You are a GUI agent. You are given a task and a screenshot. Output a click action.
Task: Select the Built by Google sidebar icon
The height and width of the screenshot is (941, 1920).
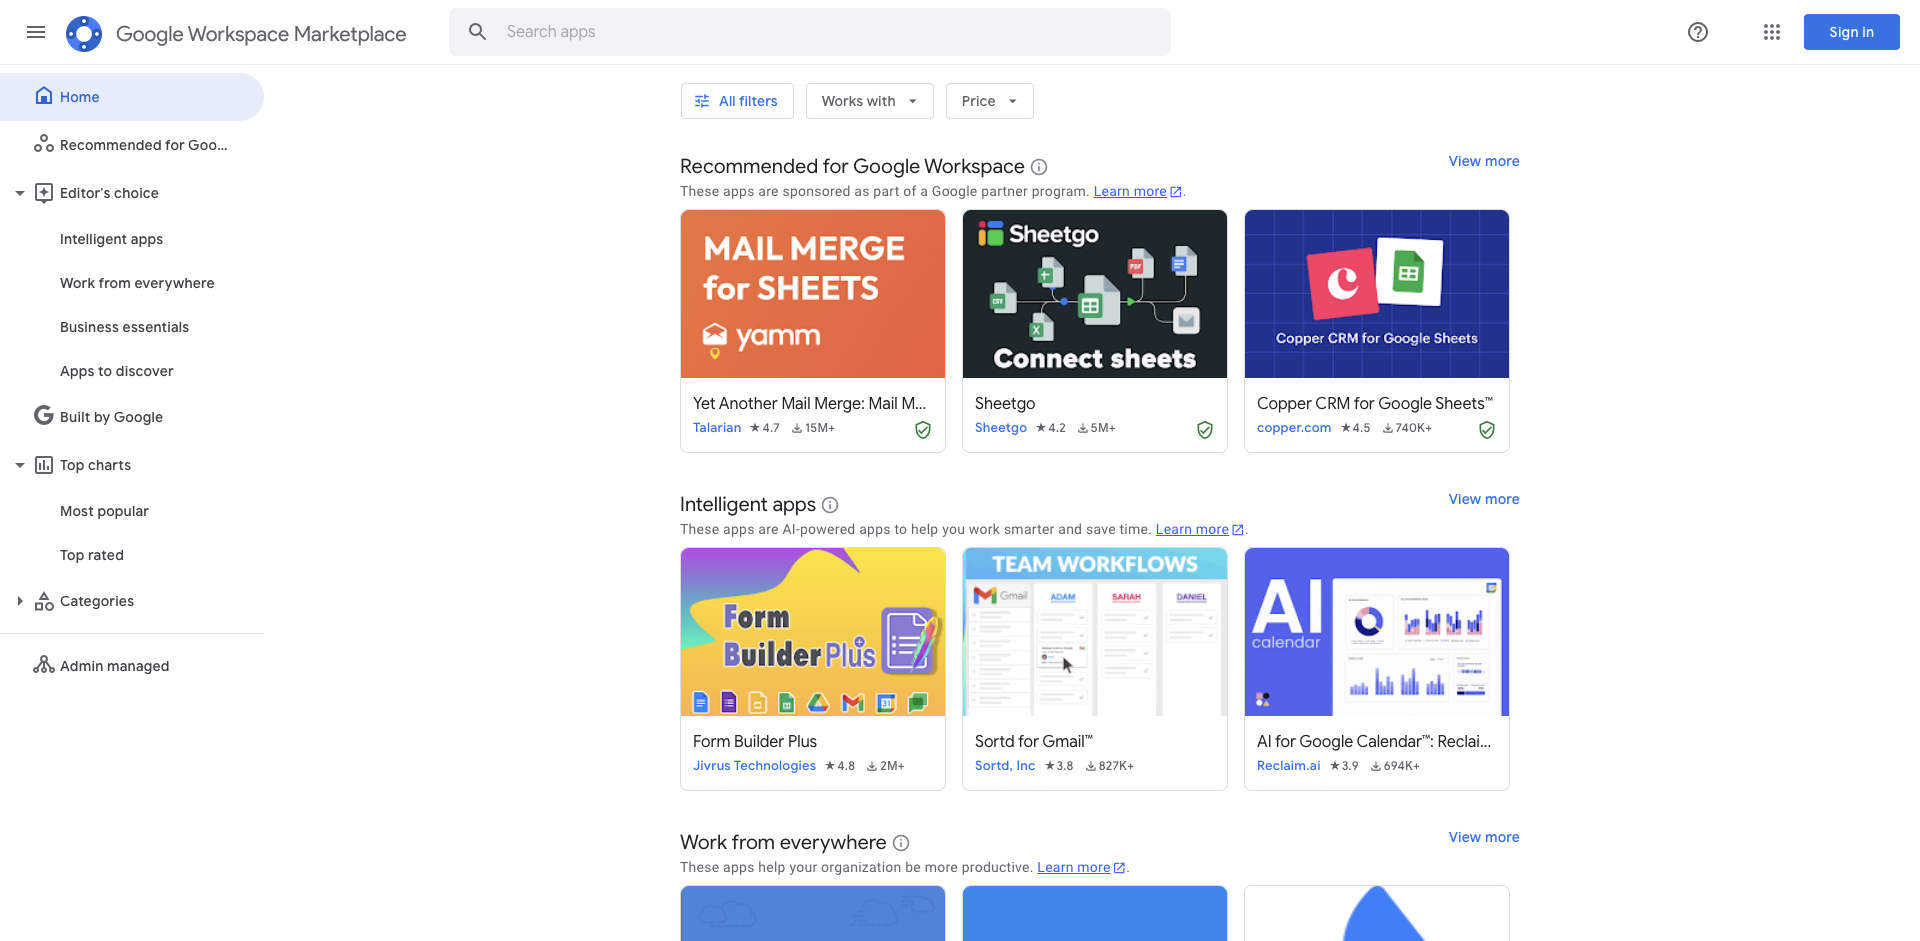[43, 416]
